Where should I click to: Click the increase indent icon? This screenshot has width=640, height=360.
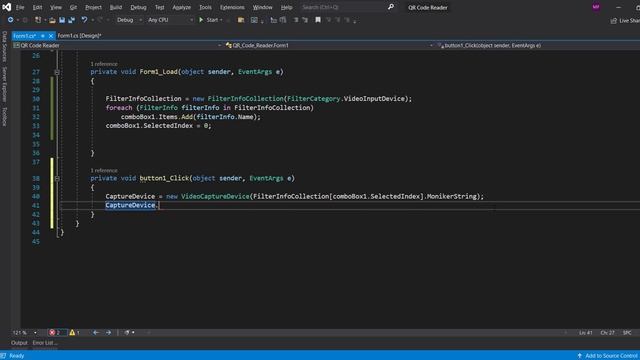305,20
